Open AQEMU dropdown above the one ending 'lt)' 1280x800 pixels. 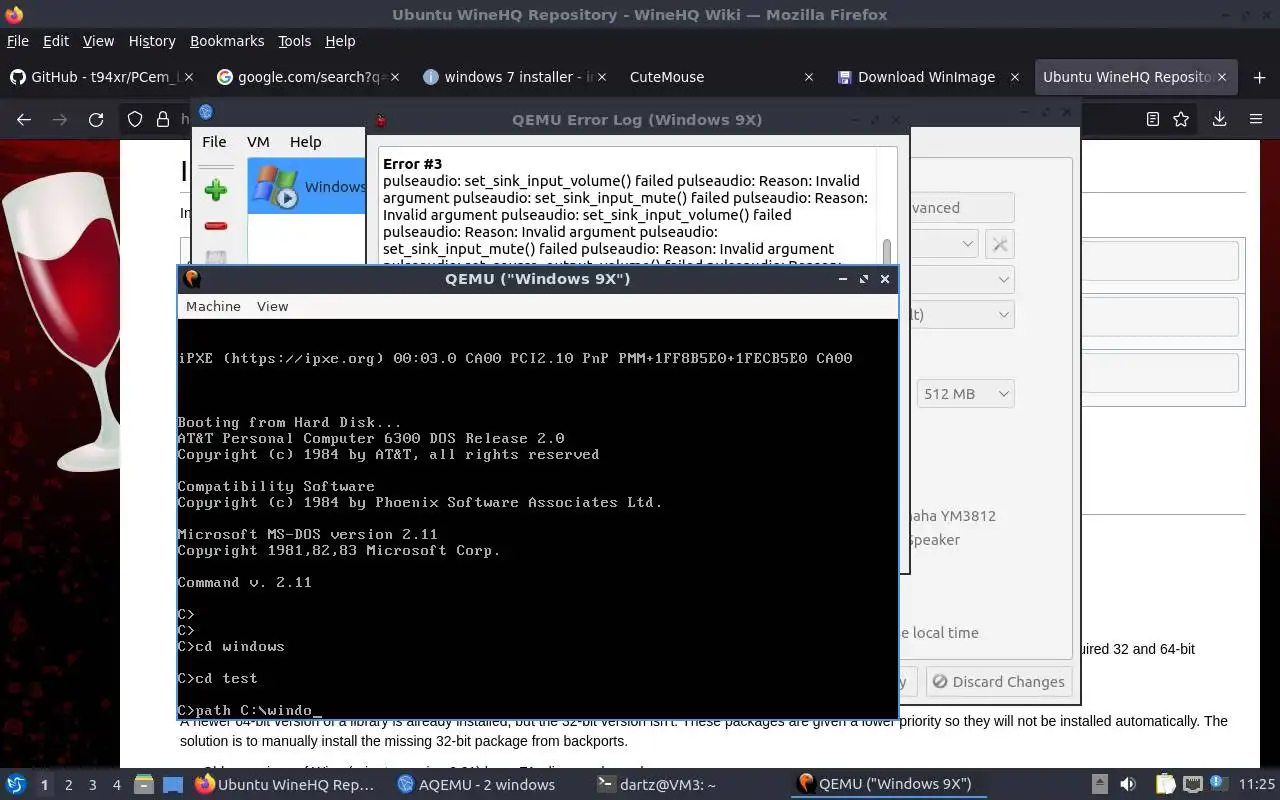(x=962, y=280)
